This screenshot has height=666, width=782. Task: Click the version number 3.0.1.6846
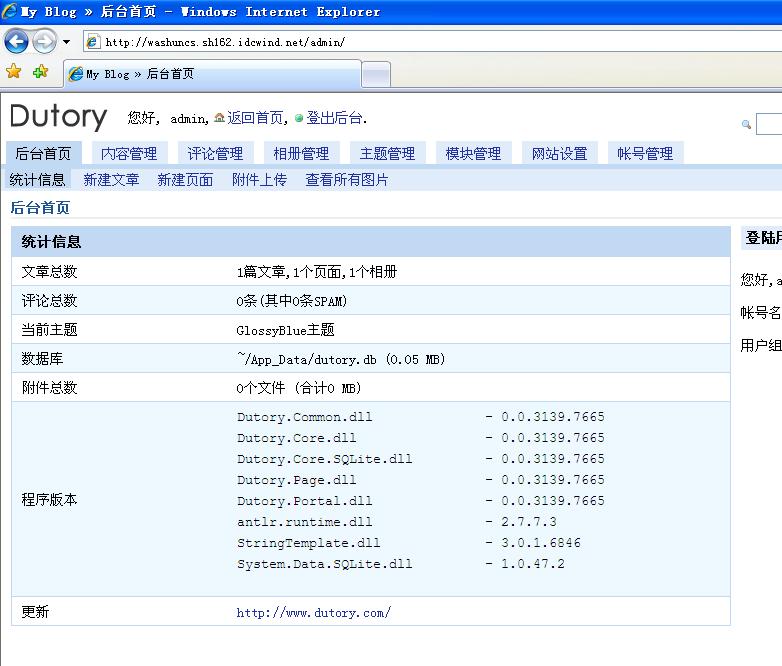[541, 543]
